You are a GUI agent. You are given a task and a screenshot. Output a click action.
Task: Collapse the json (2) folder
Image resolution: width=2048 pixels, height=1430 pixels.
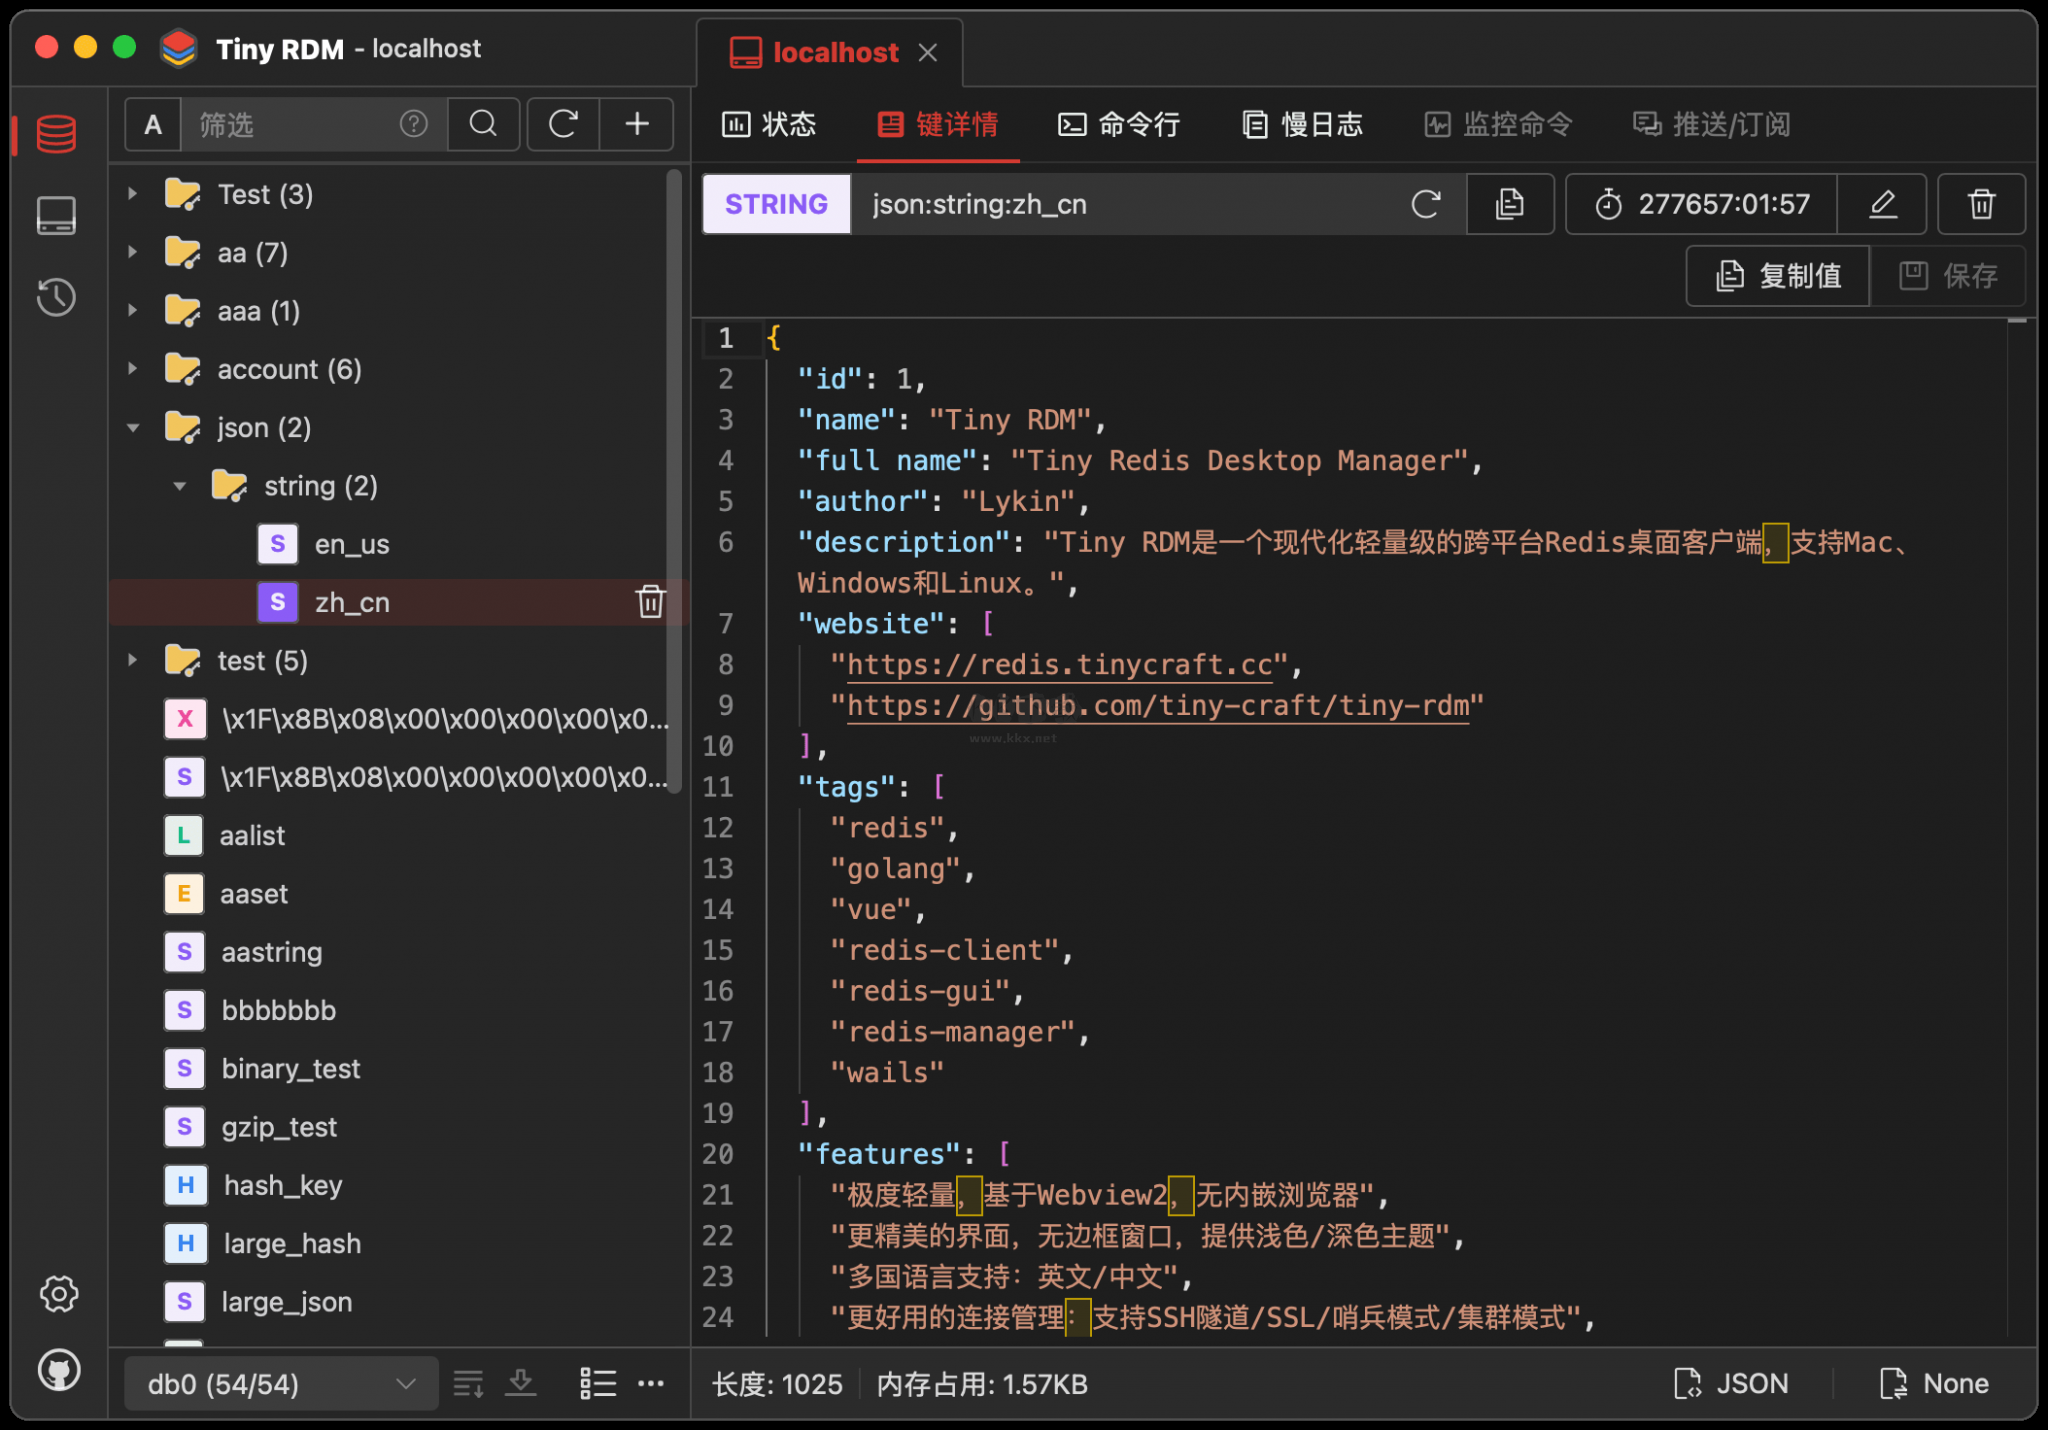[x=132, y=428]
